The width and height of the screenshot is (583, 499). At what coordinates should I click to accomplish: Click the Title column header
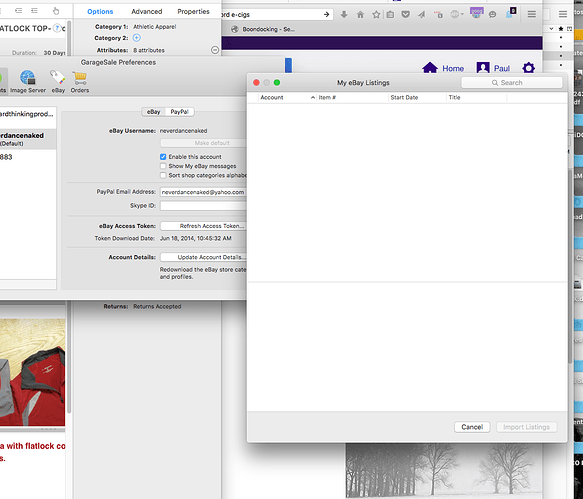tap(476, 97)
